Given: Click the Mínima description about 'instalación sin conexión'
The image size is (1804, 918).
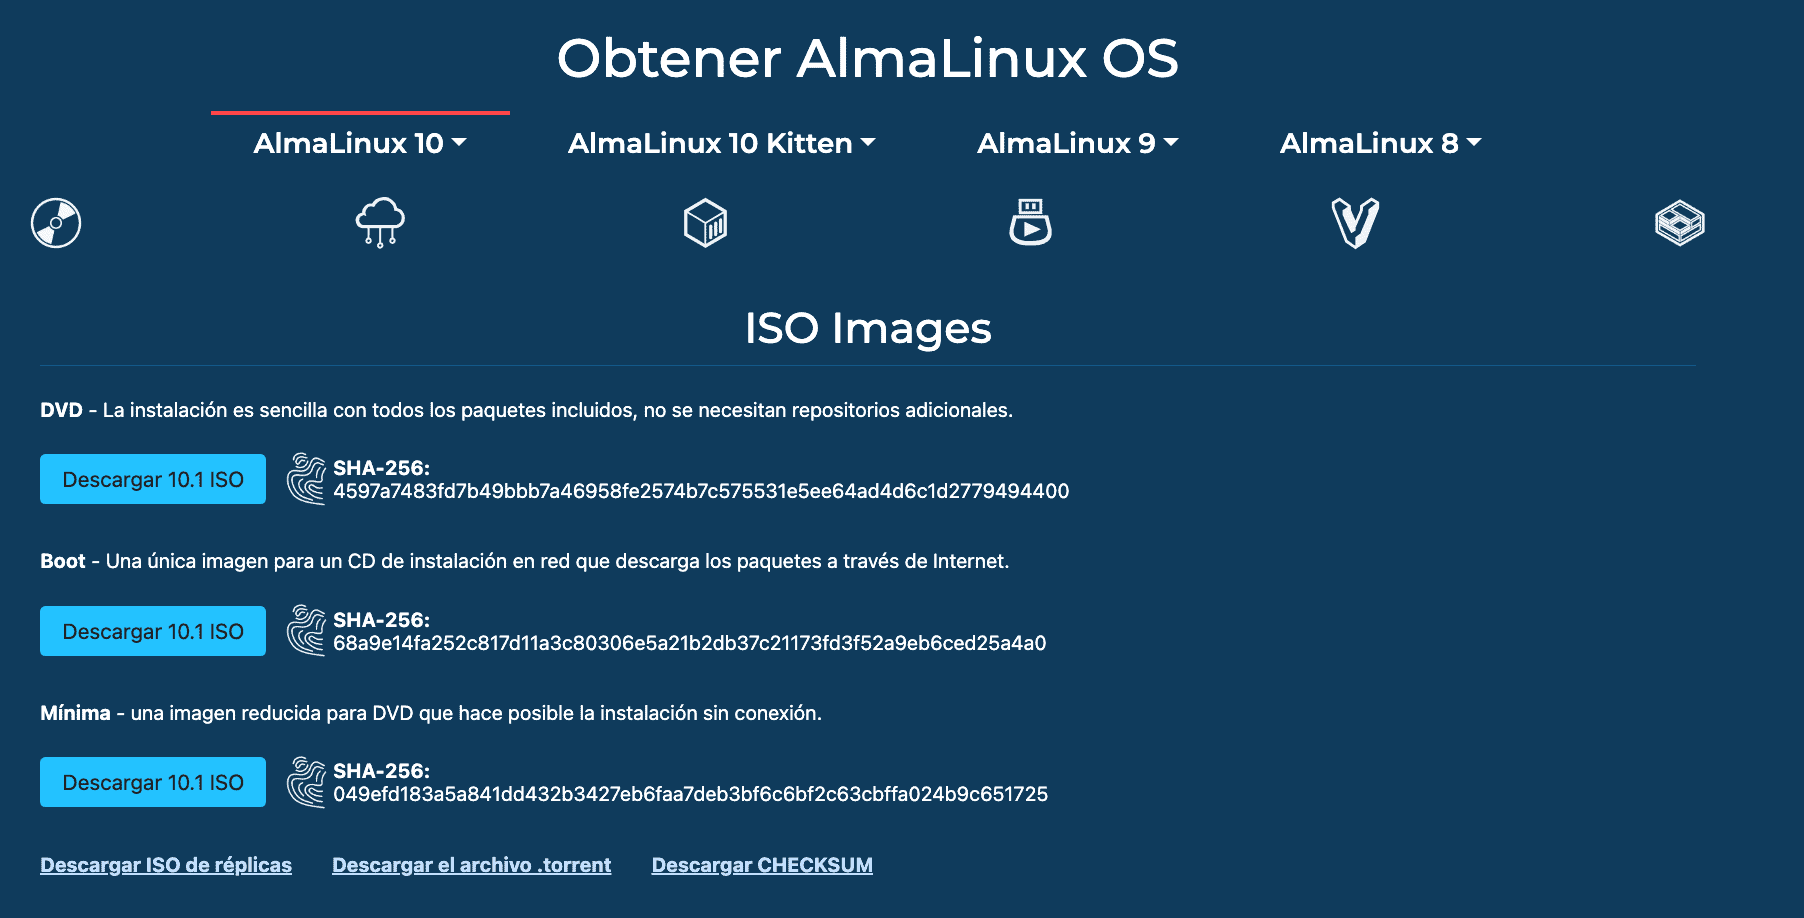Looking at the screenshot, I should coord(431,713).
